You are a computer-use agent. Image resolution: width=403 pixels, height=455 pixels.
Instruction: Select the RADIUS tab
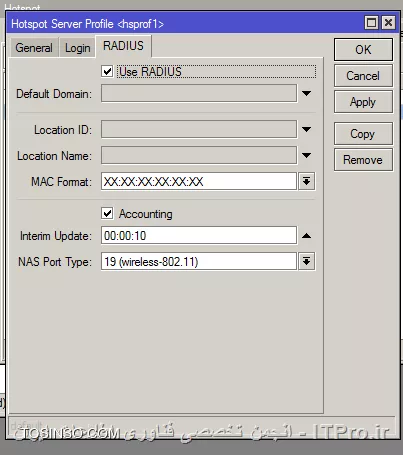(x=123, y=46)
